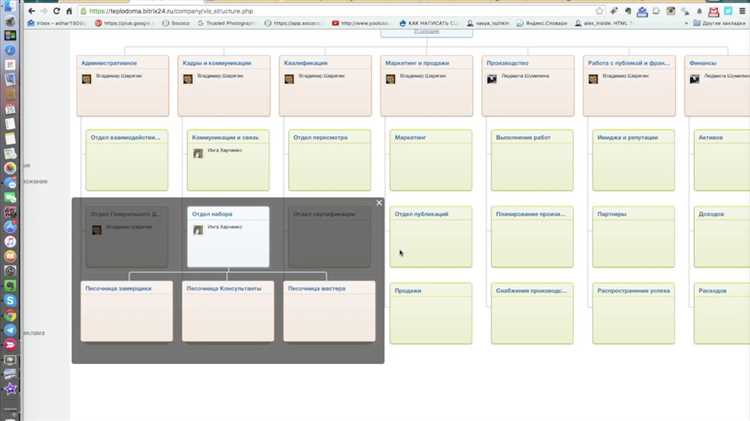750x421 pixels.
Task: Click the avatar in Коммуникации и связь card
Action: pos(198,154)
